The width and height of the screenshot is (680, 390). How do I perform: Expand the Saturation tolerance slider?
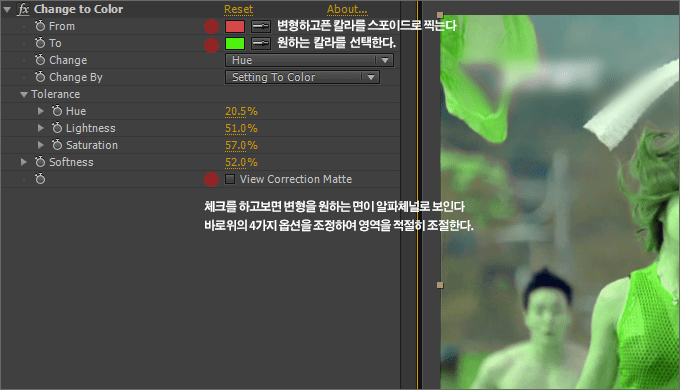41,145
